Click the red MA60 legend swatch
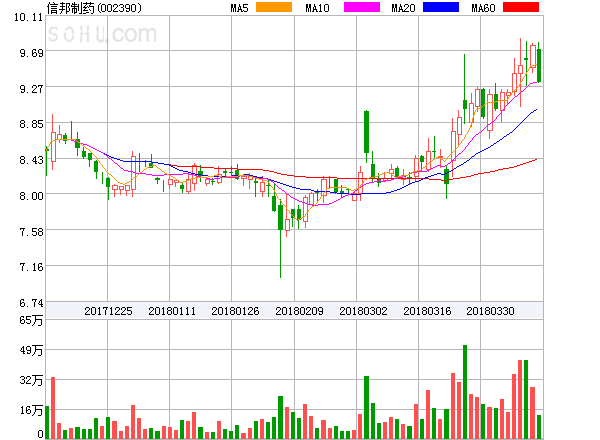This screenshot has height=440, width=600. click(x=521, y=7)
